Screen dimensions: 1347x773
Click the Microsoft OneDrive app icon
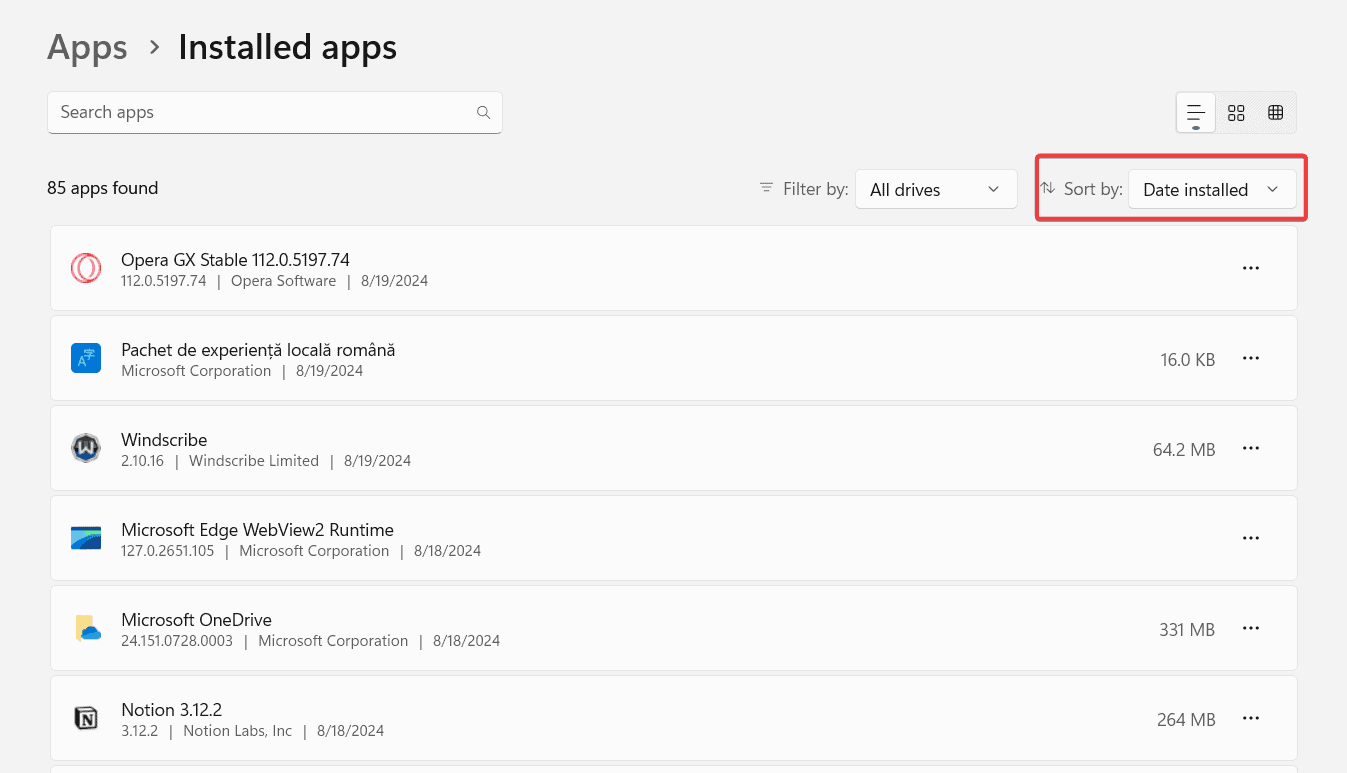(86, 628)
